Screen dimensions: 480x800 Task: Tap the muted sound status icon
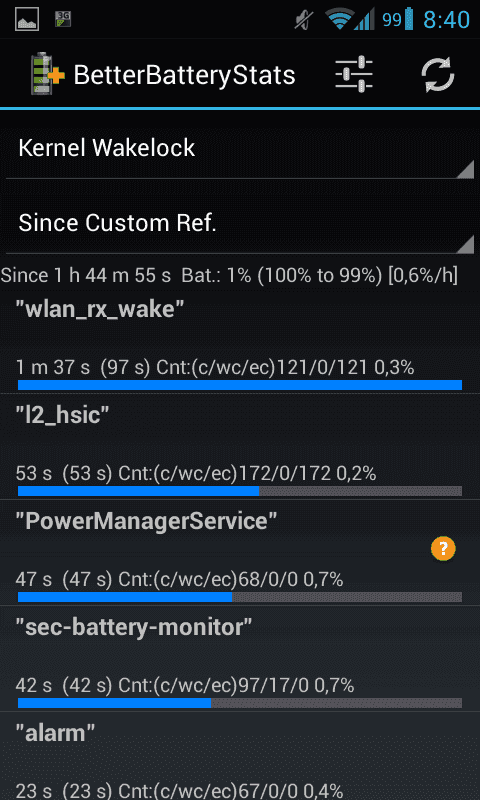pyautogui.click(x=304, y=20)
